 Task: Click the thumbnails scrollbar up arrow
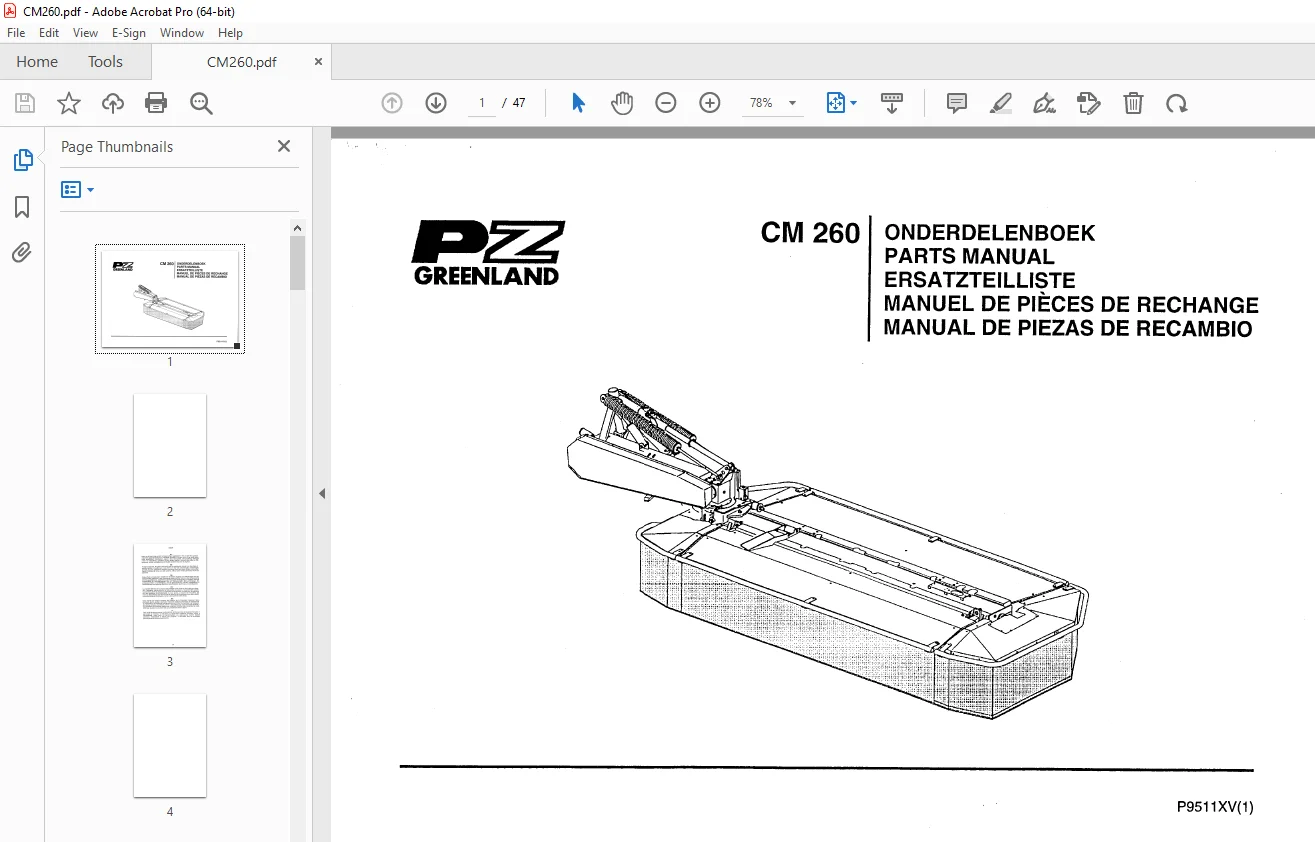click(x=298, y=228)
